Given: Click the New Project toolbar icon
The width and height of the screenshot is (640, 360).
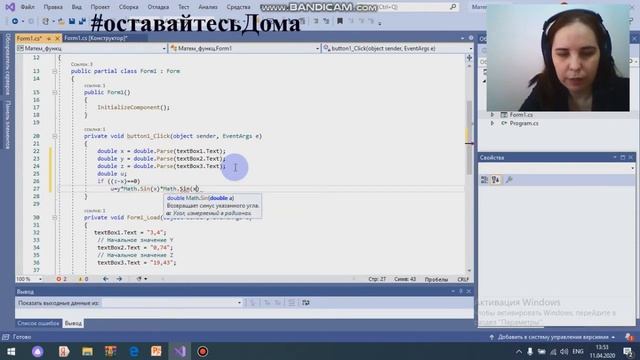Looking at the screenshot, I should tap(45, 21).
